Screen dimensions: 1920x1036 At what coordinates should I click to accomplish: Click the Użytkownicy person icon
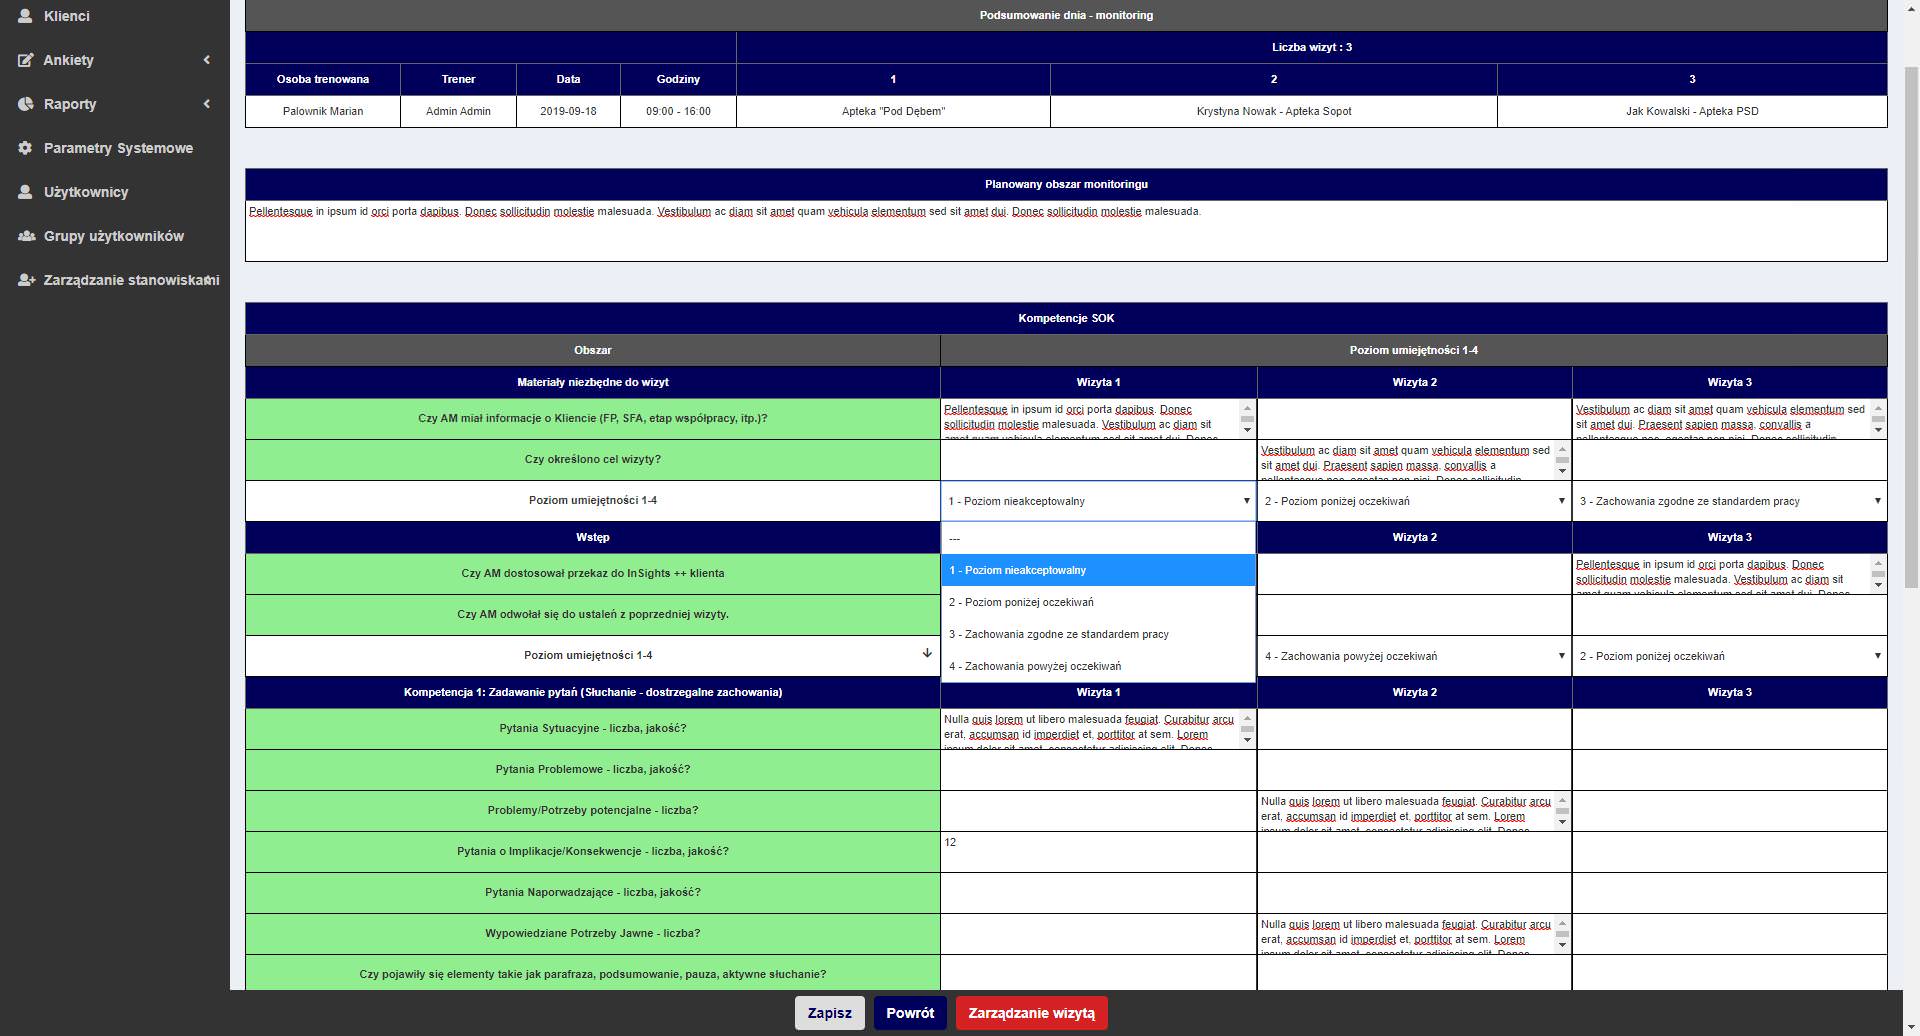click(x=26, y=192)
